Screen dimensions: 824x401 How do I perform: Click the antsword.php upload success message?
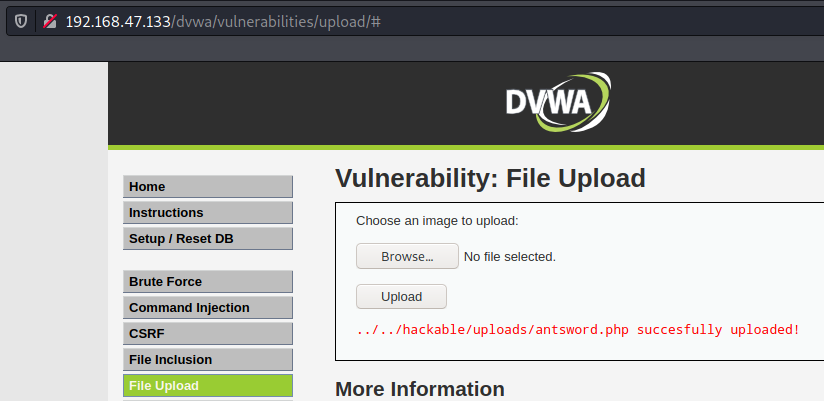(x=577, y=330)
